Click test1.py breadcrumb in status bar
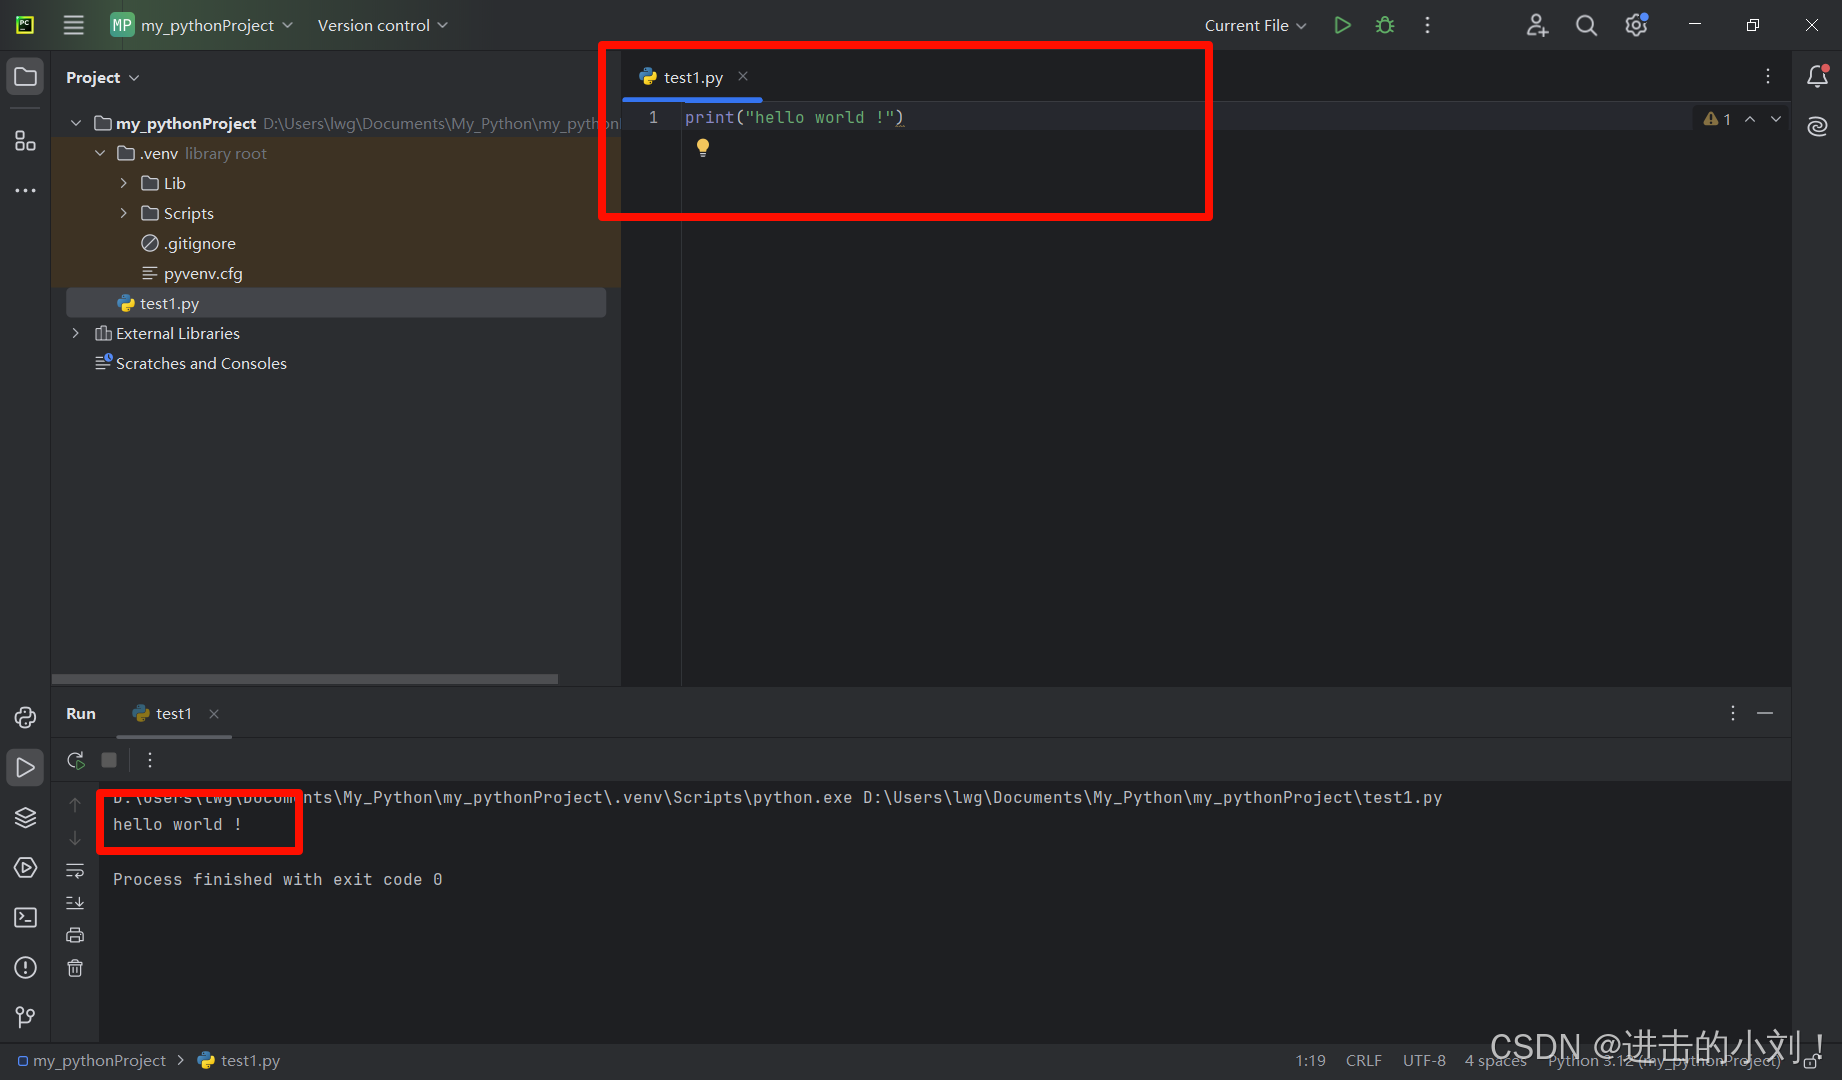The image size is (1842, 1080). tap(239, 1060)
